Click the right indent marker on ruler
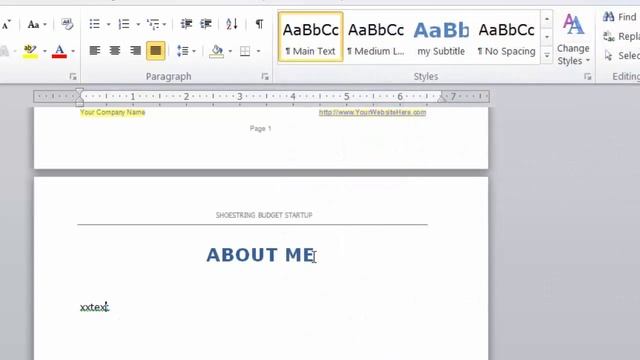The height and width of the screenshot is (360, 640). 441,98
